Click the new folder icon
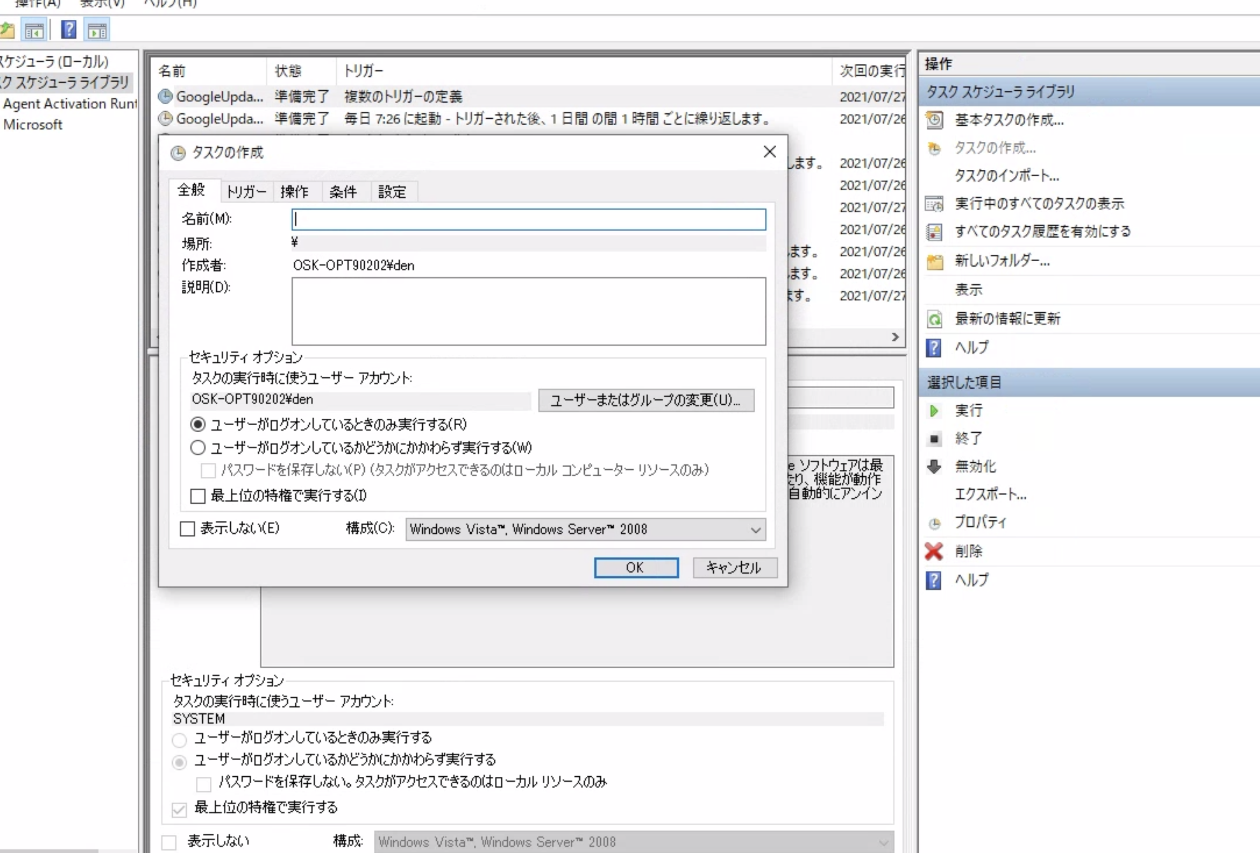Screen dimensions: 1260x853 point(934,262)
